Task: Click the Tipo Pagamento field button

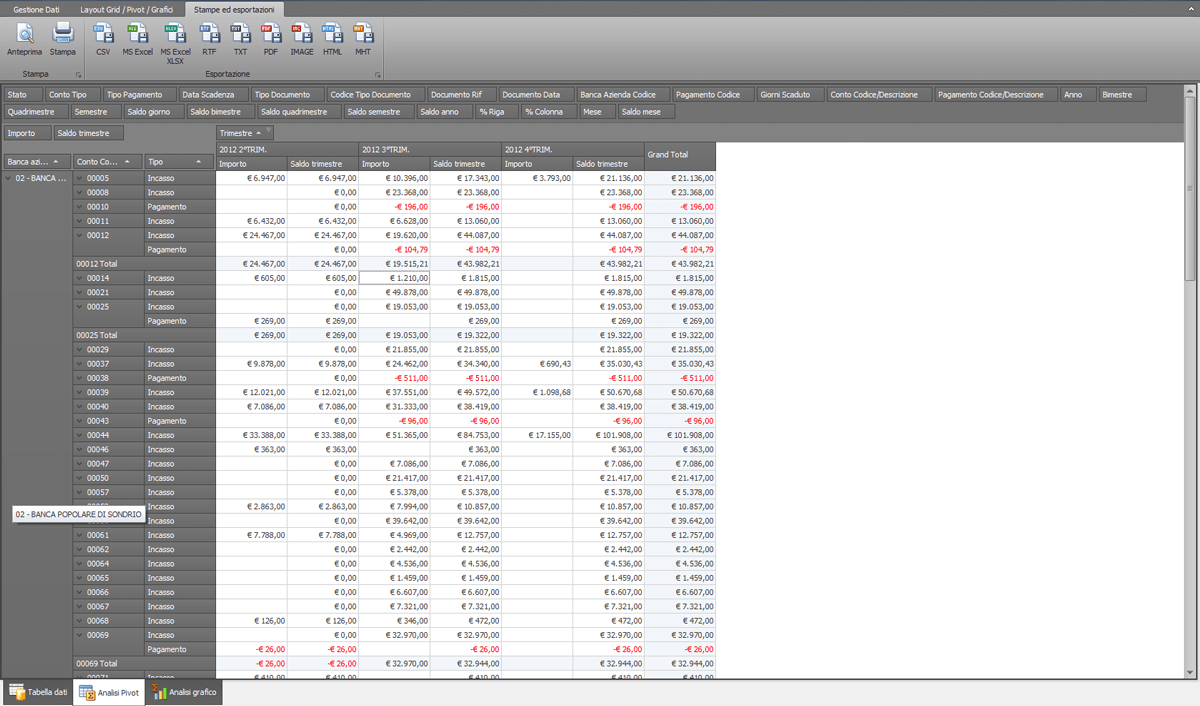Action: (x=134, y=95)
